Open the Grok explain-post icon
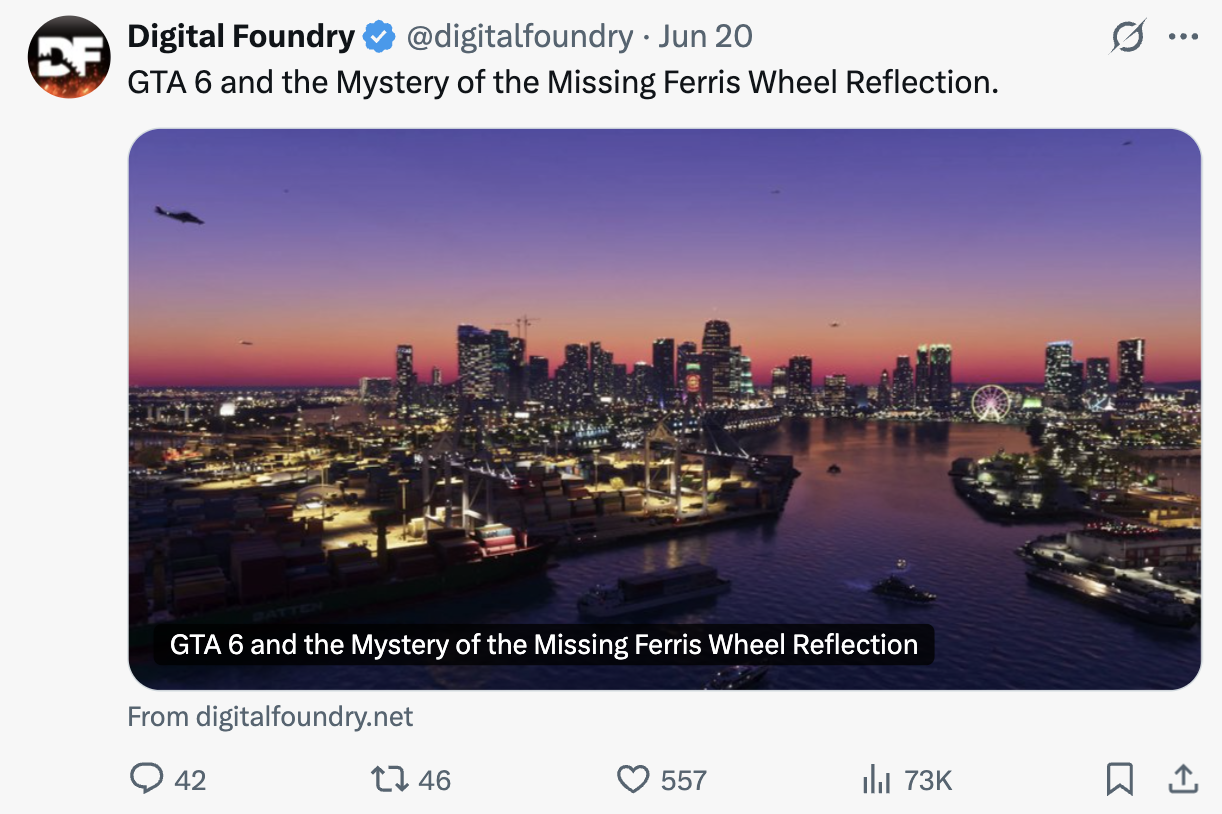 pos(1127,38)
